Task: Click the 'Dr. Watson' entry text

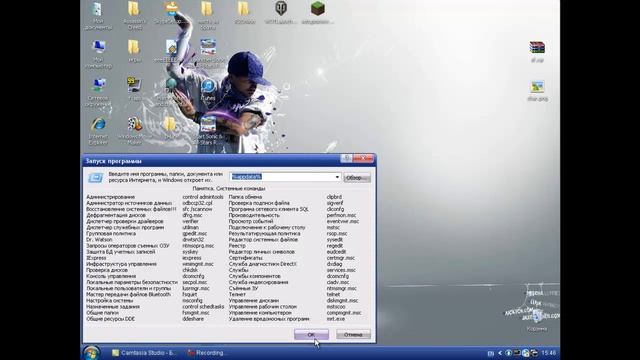Action: (x=99, y=240)
